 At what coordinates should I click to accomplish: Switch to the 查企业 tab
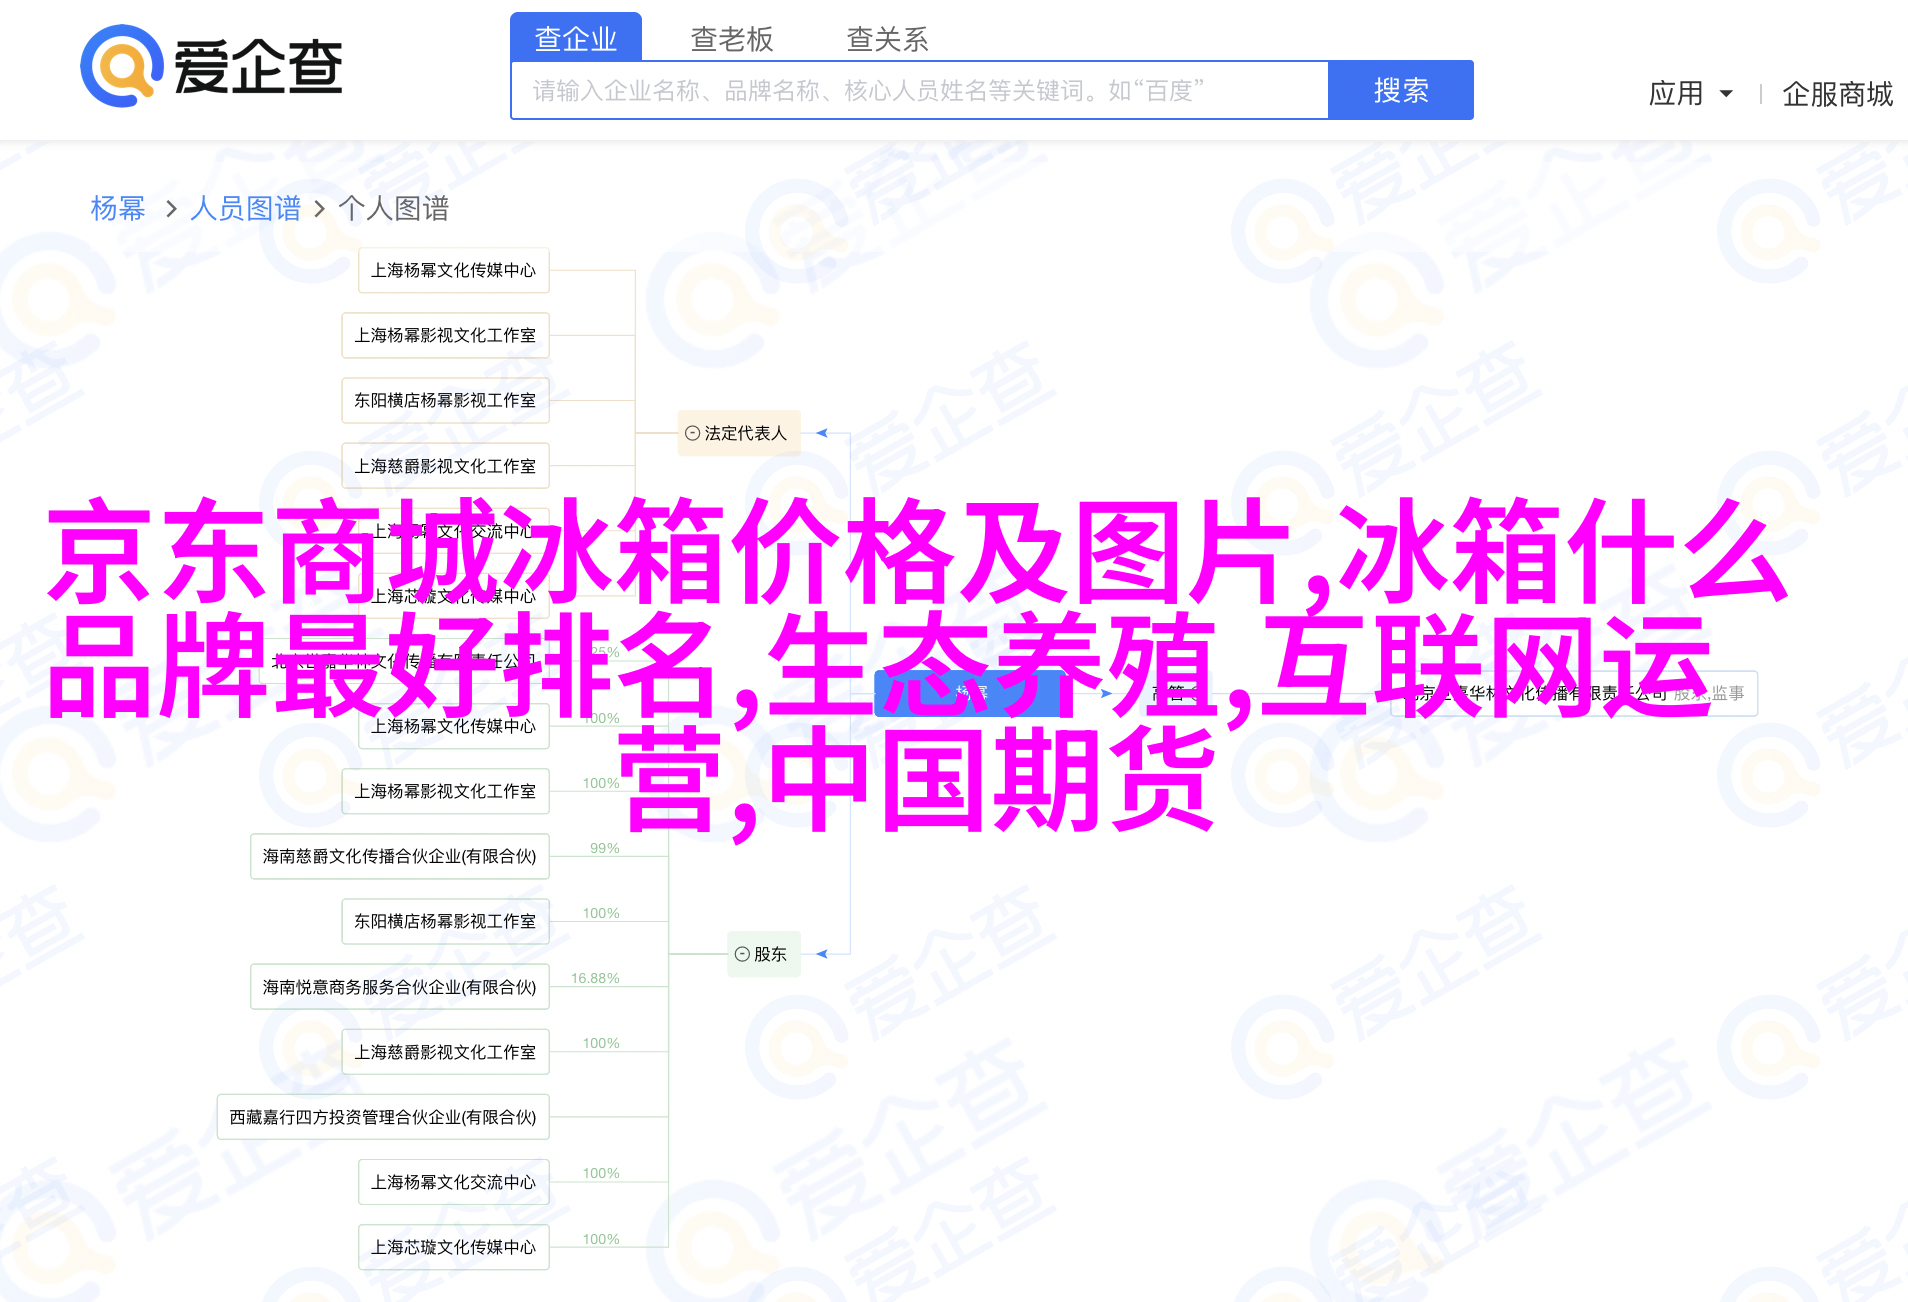[x=576, y=38]
